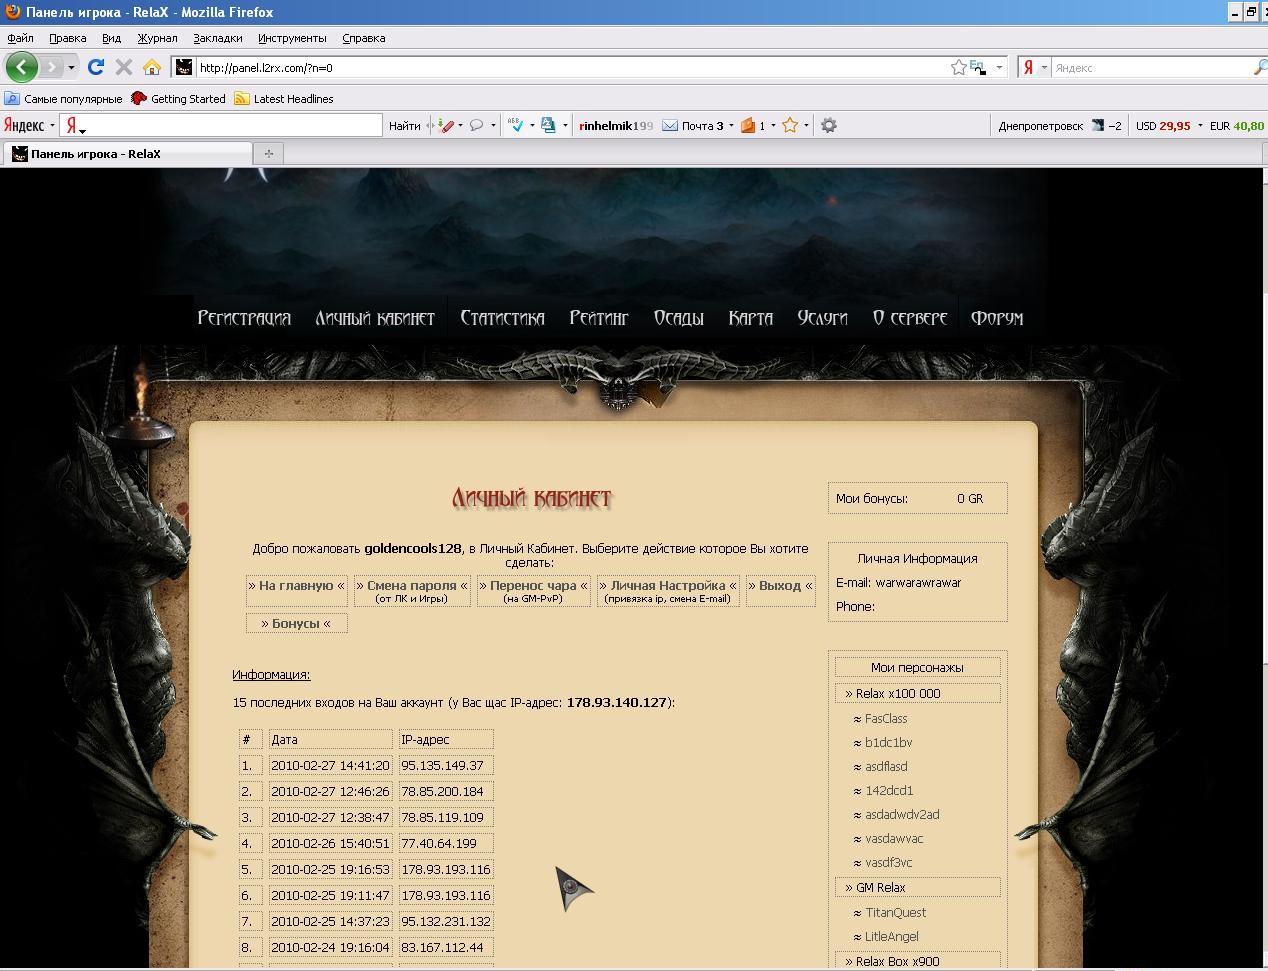Viewport: 1268px width, 971px height.
Task: Expand the Relax x100 000 server group
Action: click(x=917, y=693)
